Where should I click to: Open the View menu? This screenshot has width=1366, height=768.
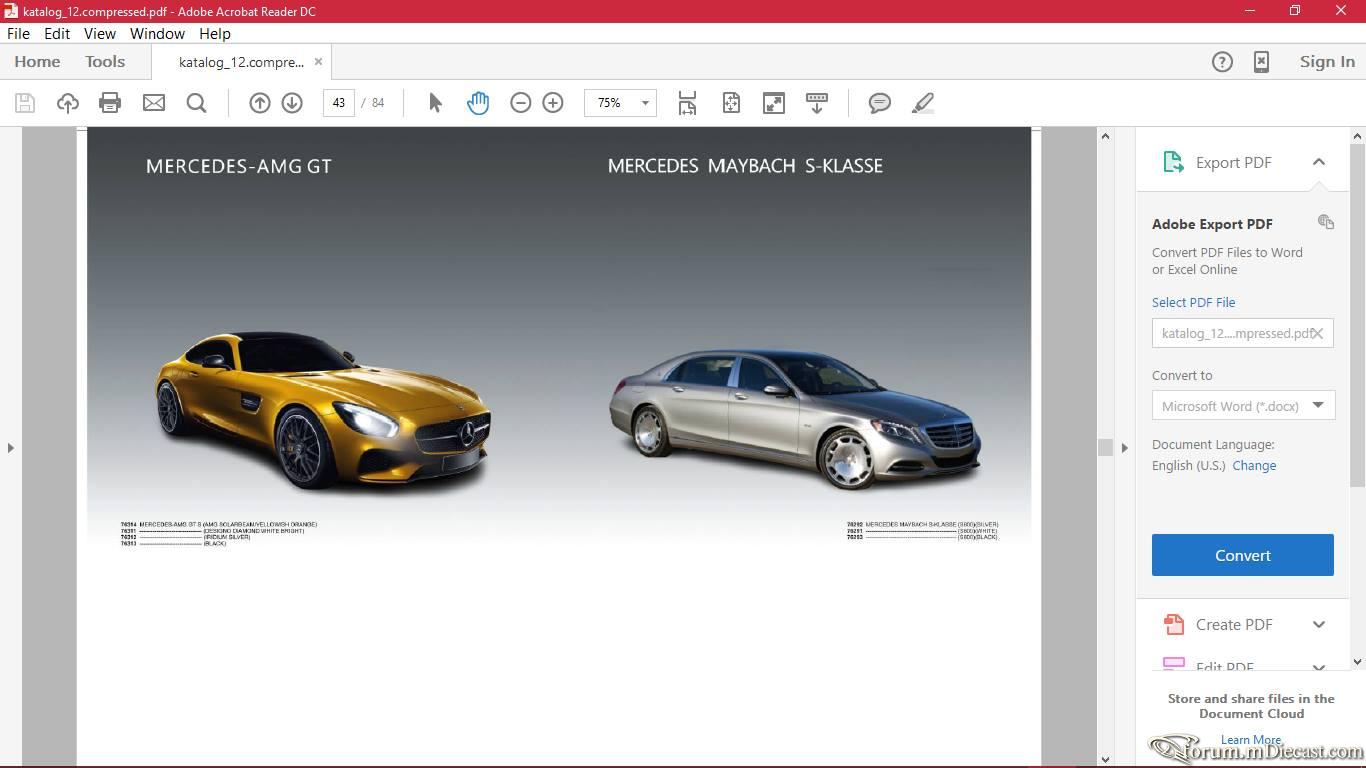(x=100, y=33)
